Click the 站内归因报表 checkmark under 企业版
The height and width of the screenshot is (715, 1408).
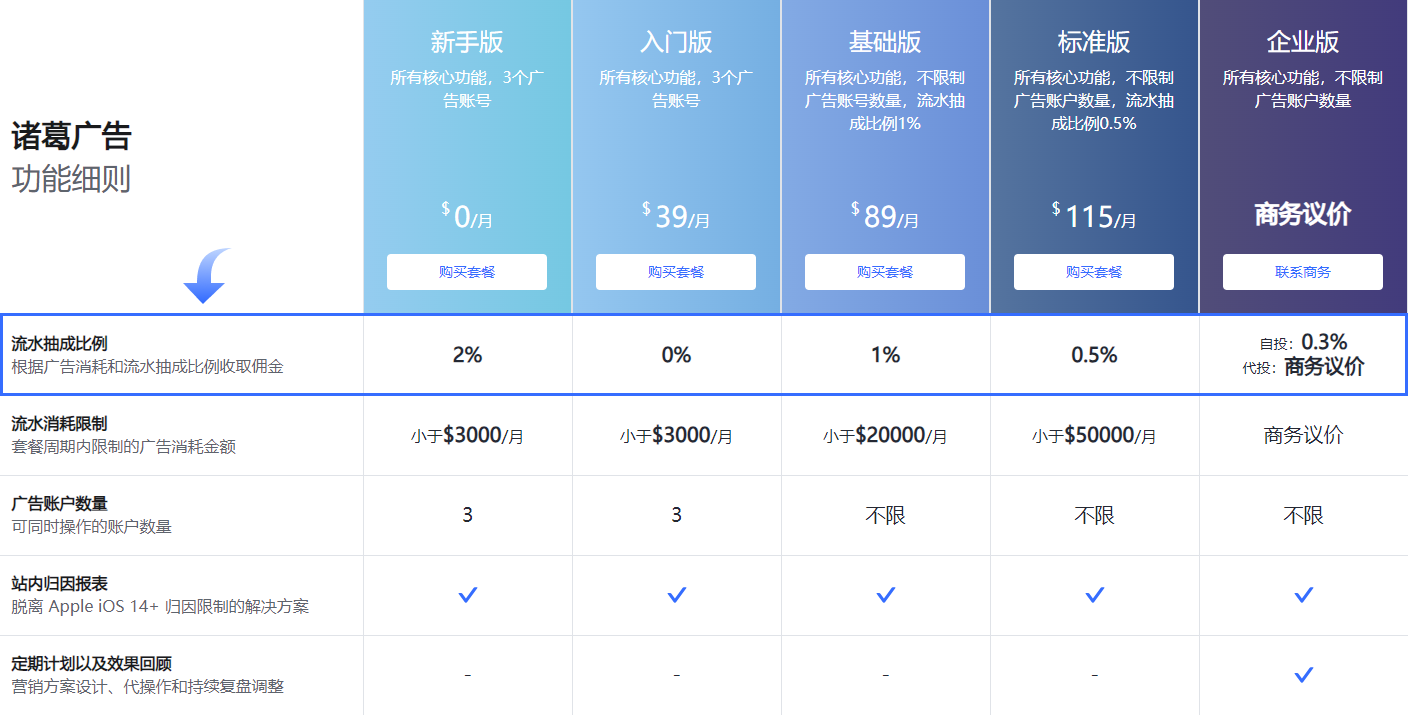1303,595
